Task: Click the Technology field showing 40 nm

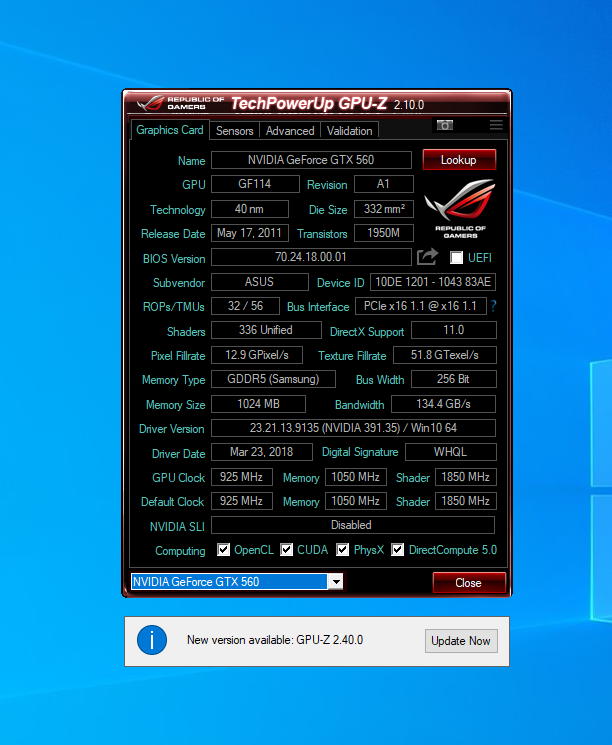Action: click(249, 209)
